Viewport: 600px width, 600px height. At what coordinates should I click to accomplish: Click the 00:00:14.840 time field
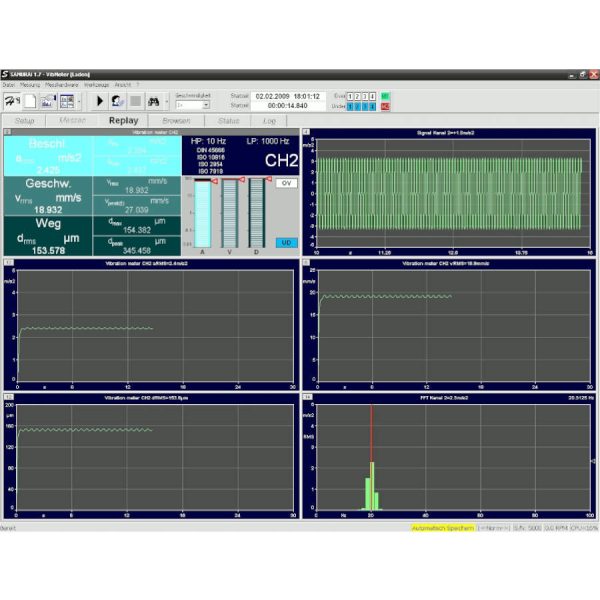coord(288,106)
